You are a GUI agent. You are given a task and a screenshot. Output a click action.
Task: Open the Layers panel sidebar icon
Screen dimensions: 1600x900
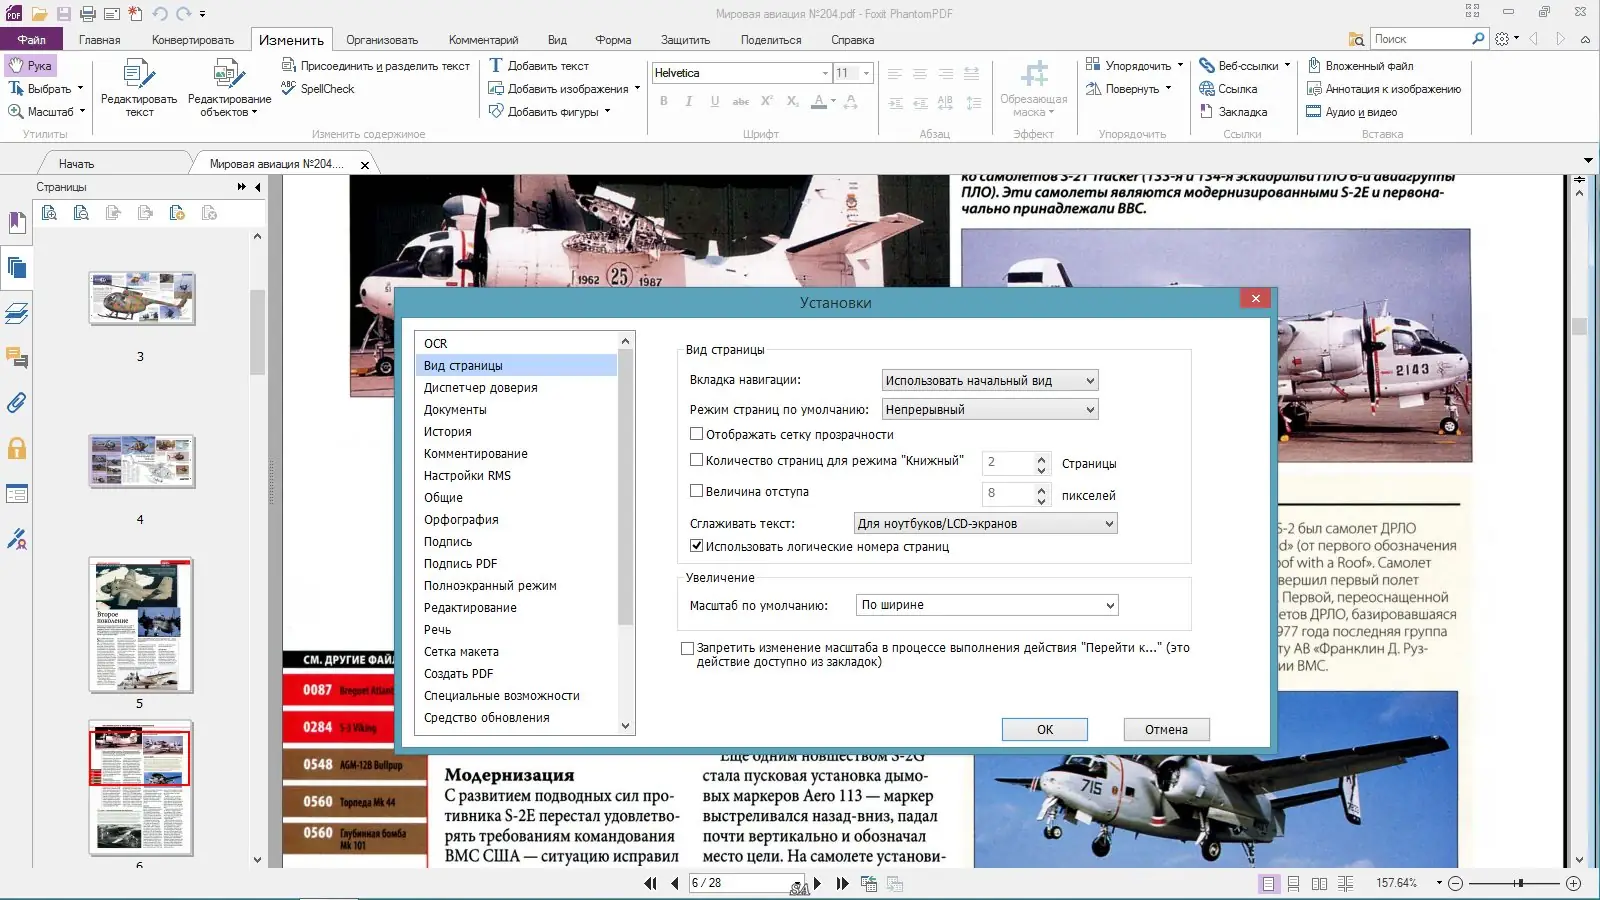pos(17,314)
